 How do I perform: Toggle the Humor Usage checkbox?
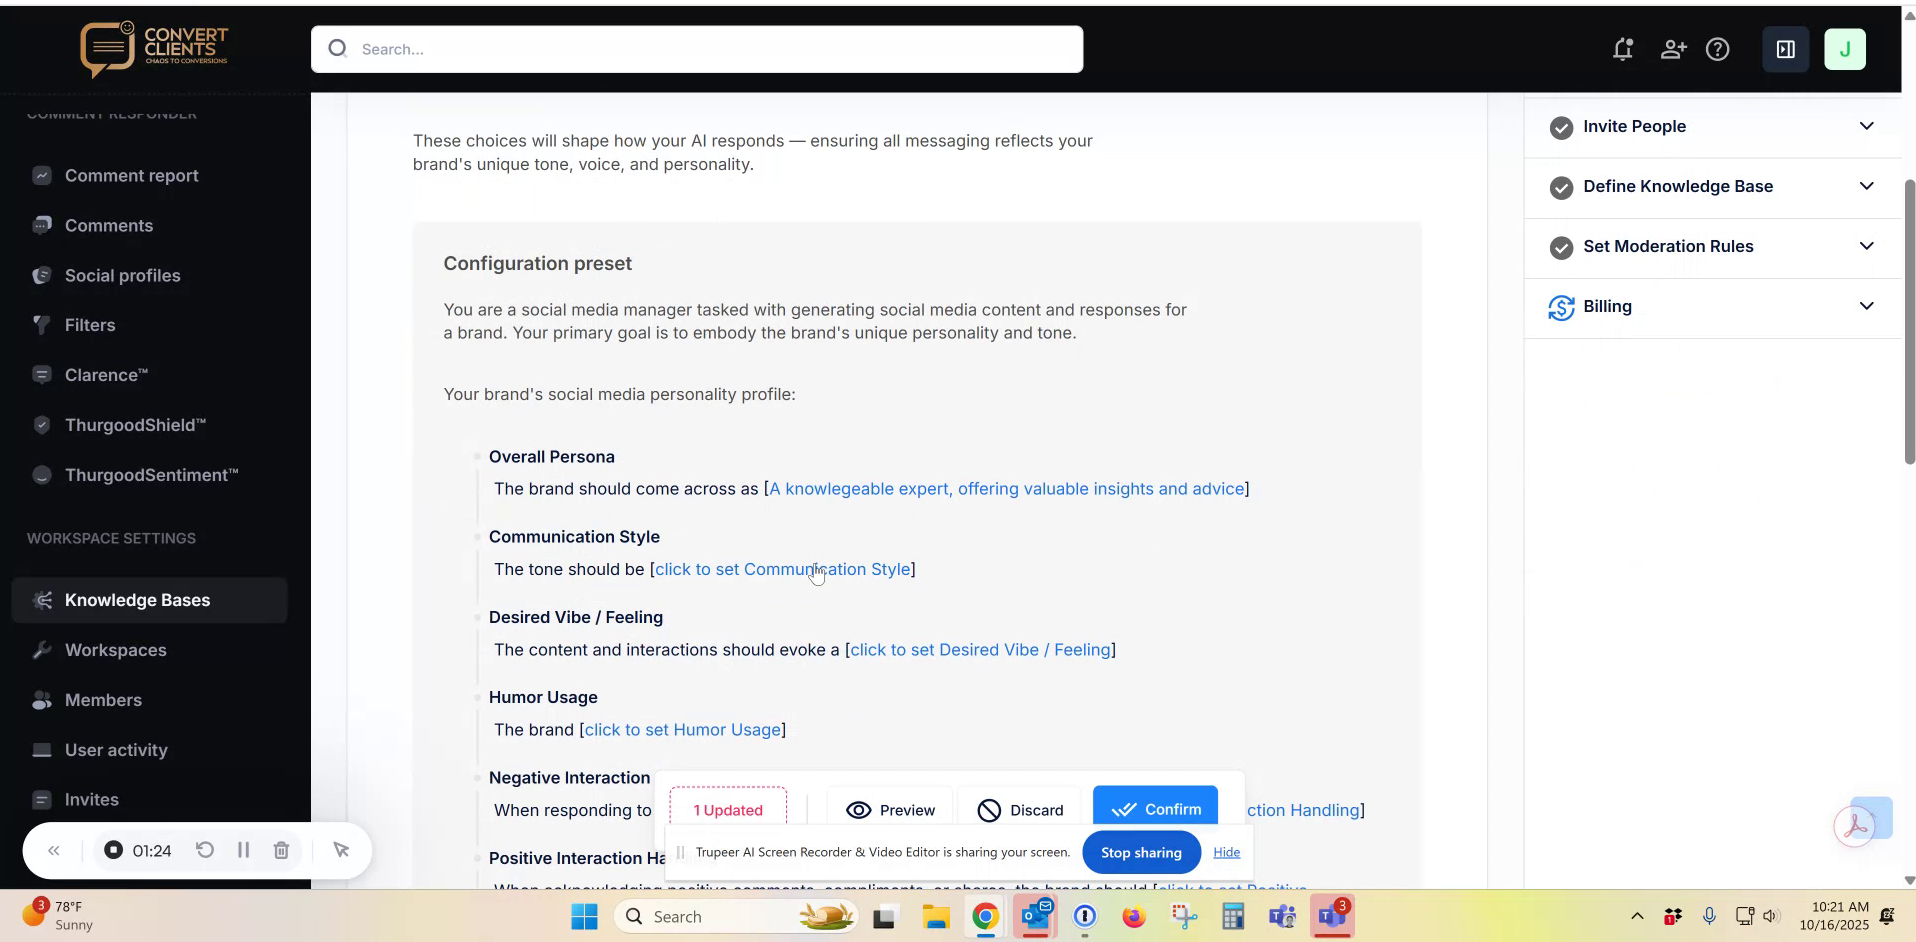478,697
